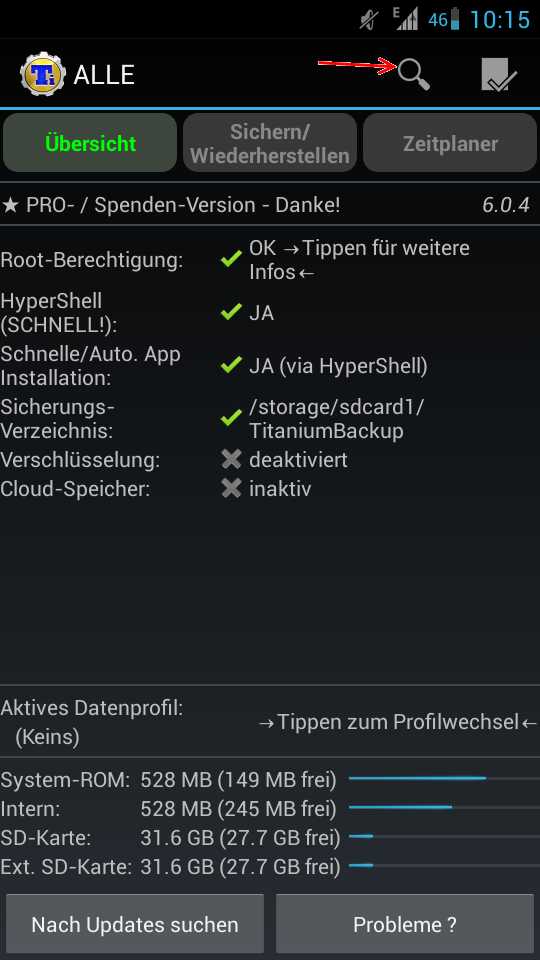Tap the green check beside HyperShell

click(x=231, y=313)
